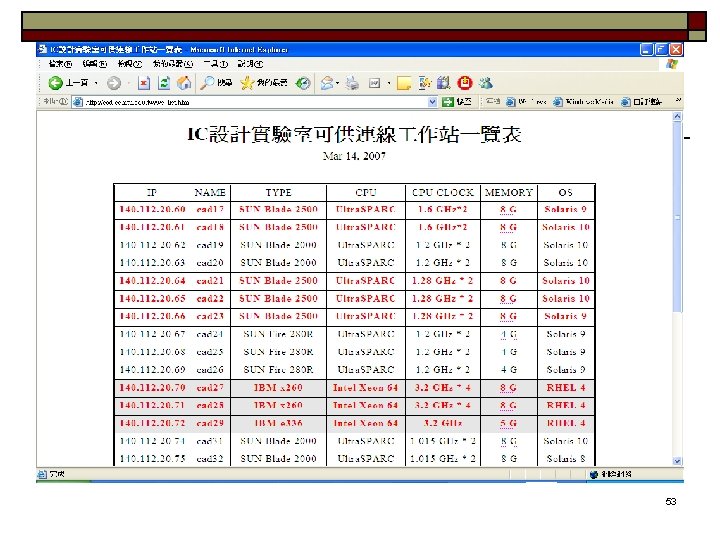Click the CPU CLOCK column header
The width and height of the screenshot is (720, 540).
pyautogui.click(x=443, y=192)
